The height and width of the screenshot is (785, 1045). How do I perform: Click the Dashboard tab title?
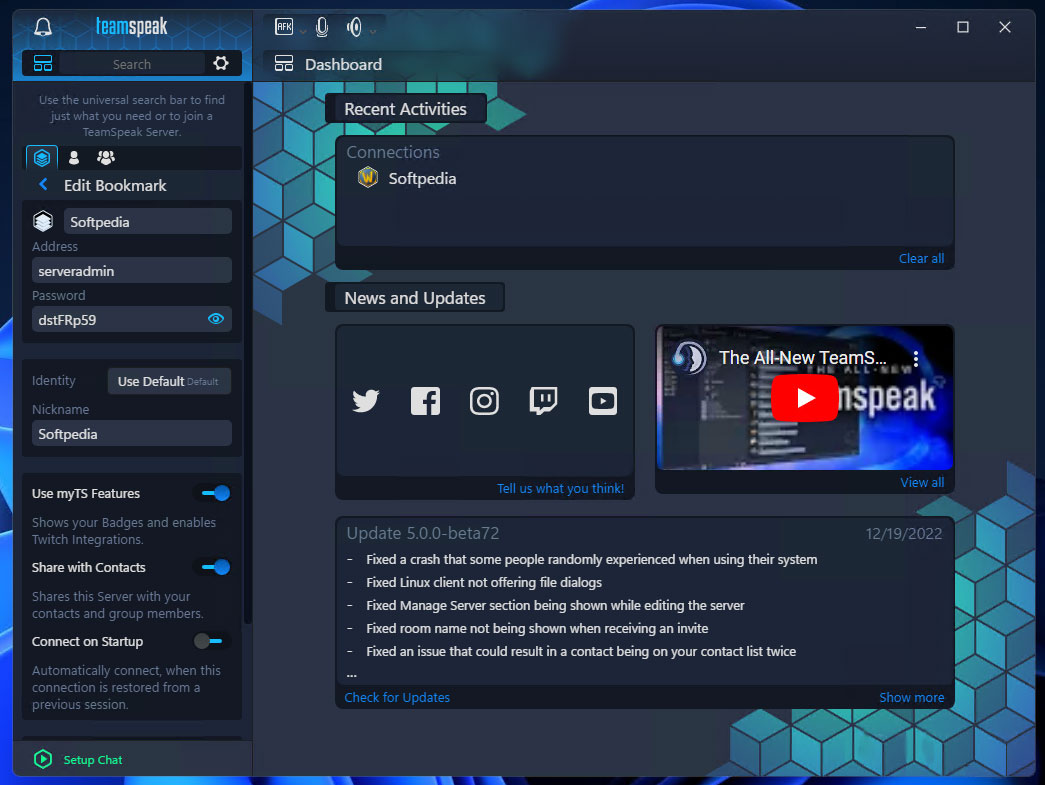click(343, 64)
